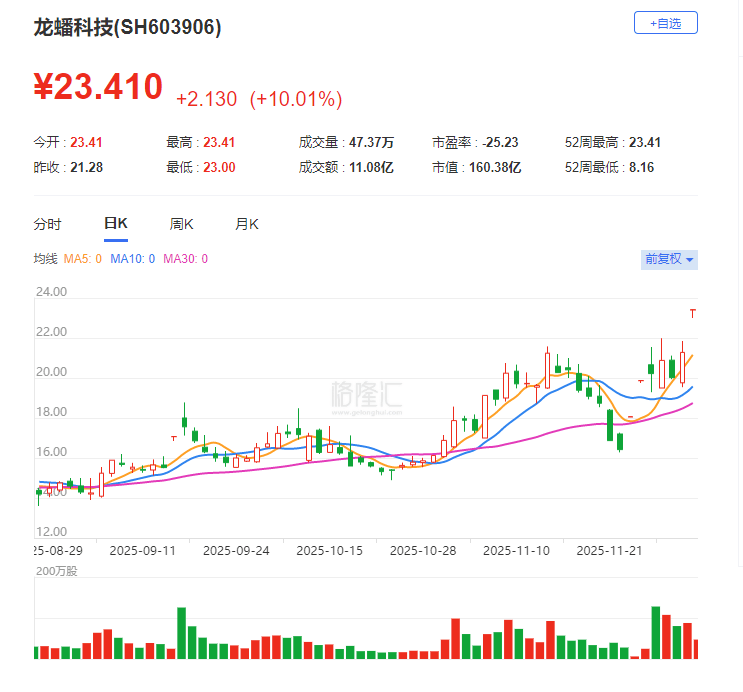Click the MA5: 0 indicator label
Image resolution: width=743 pixels, height=692 pixels.
pyautogui.click(x=82, y=259)
